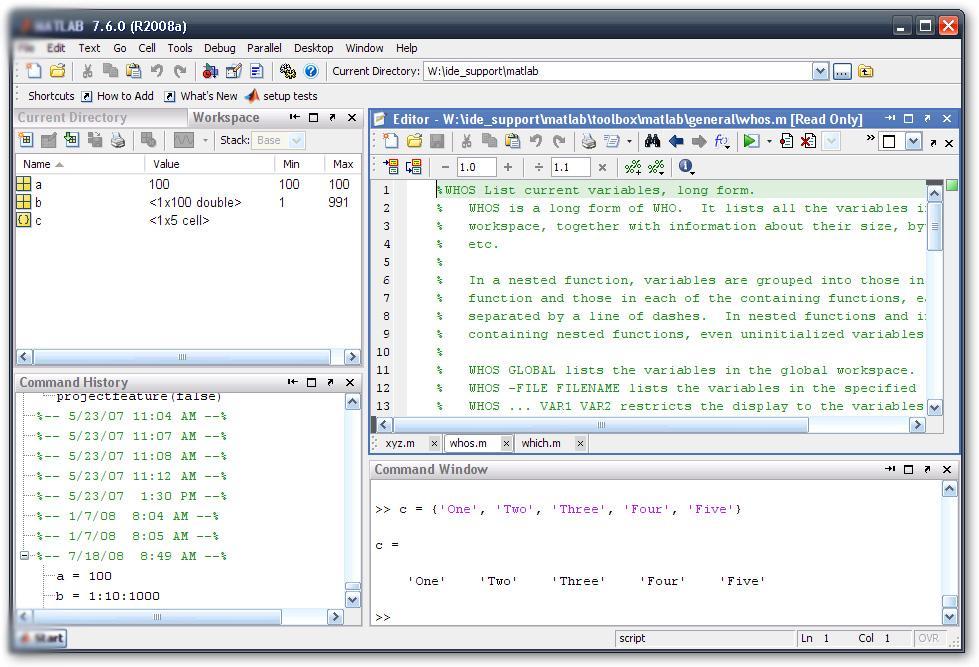979x667 pixels.
Task: Browse for folder using ellipsis button
Action: pos(842,72)
